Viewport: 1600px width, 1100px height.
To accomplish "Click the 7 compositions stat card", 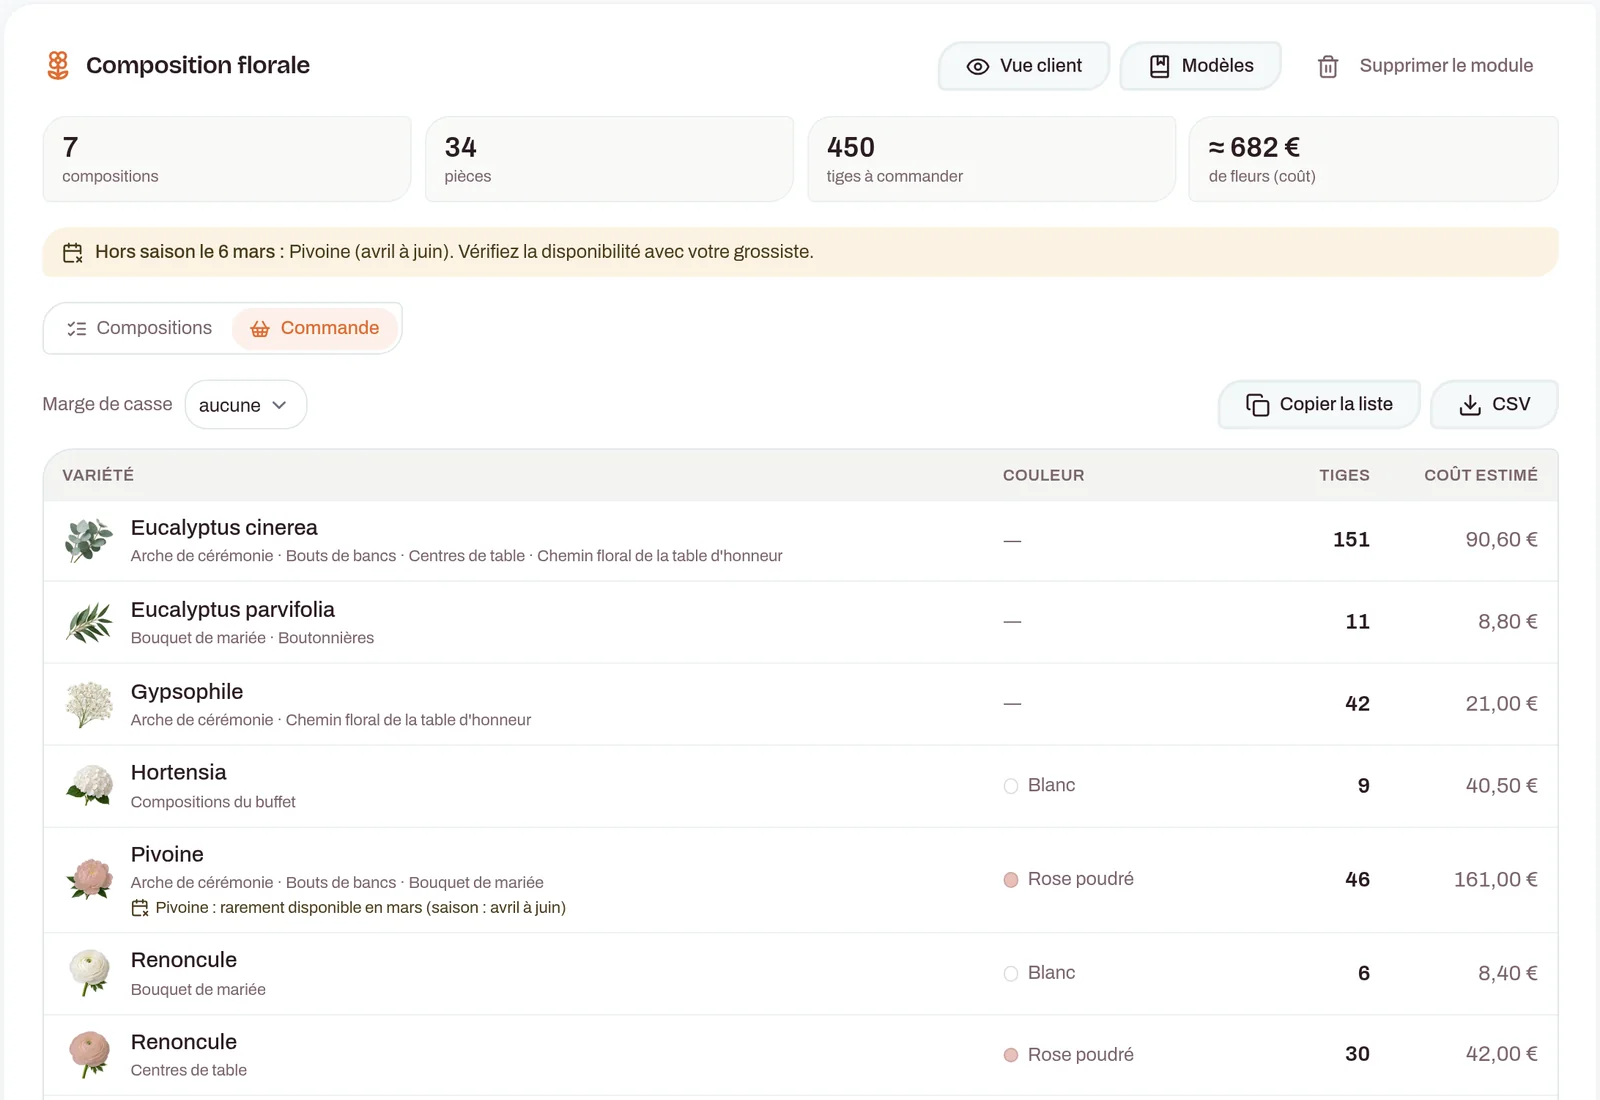I will (227, 159).
